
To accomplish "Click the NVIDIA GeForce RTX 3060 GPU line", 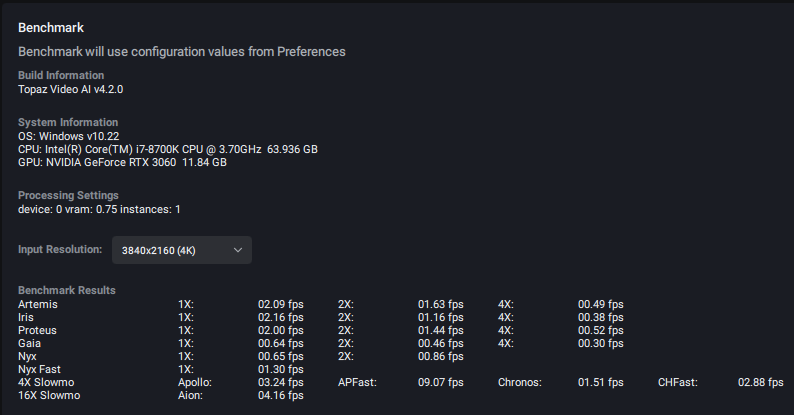I will click(122, 162).
